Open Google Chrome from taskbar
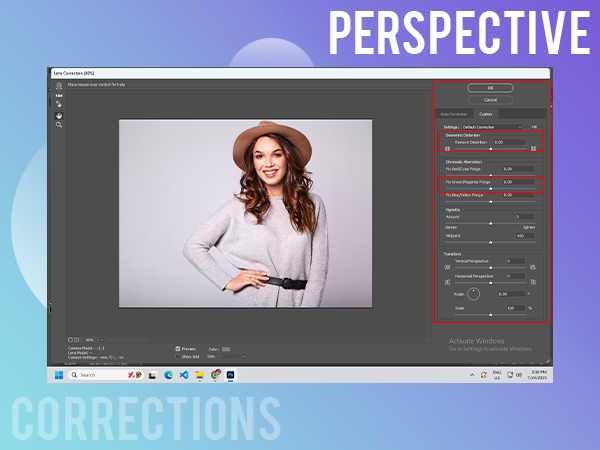Screen dimensions: 600x450 pyautogui.click(x=215, y=374)
